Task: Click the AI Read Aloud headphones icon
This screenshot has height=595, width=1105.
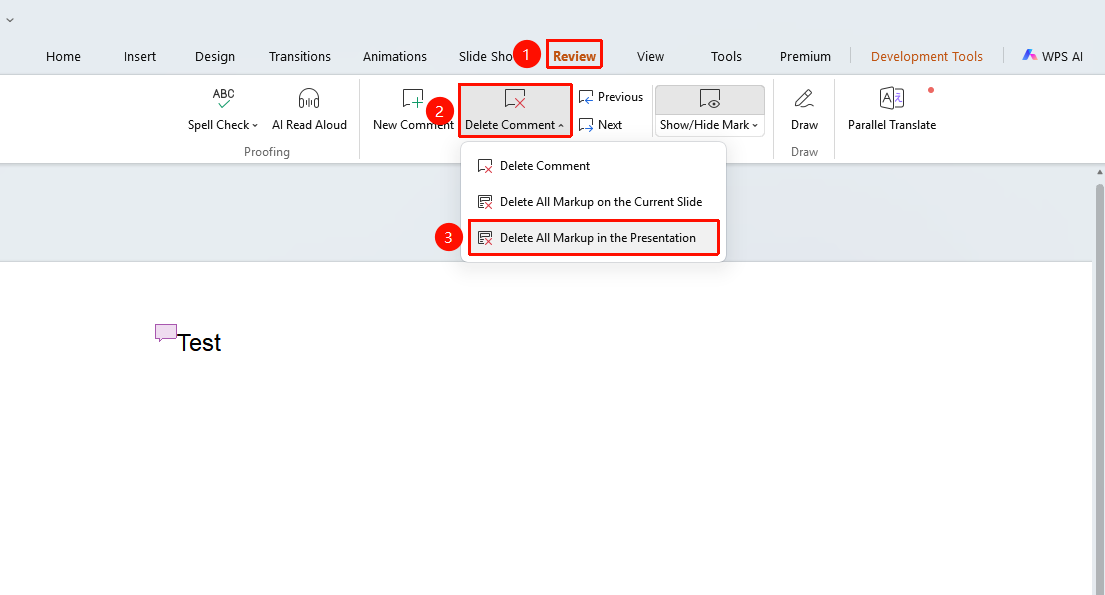Action: coord(309,98)
